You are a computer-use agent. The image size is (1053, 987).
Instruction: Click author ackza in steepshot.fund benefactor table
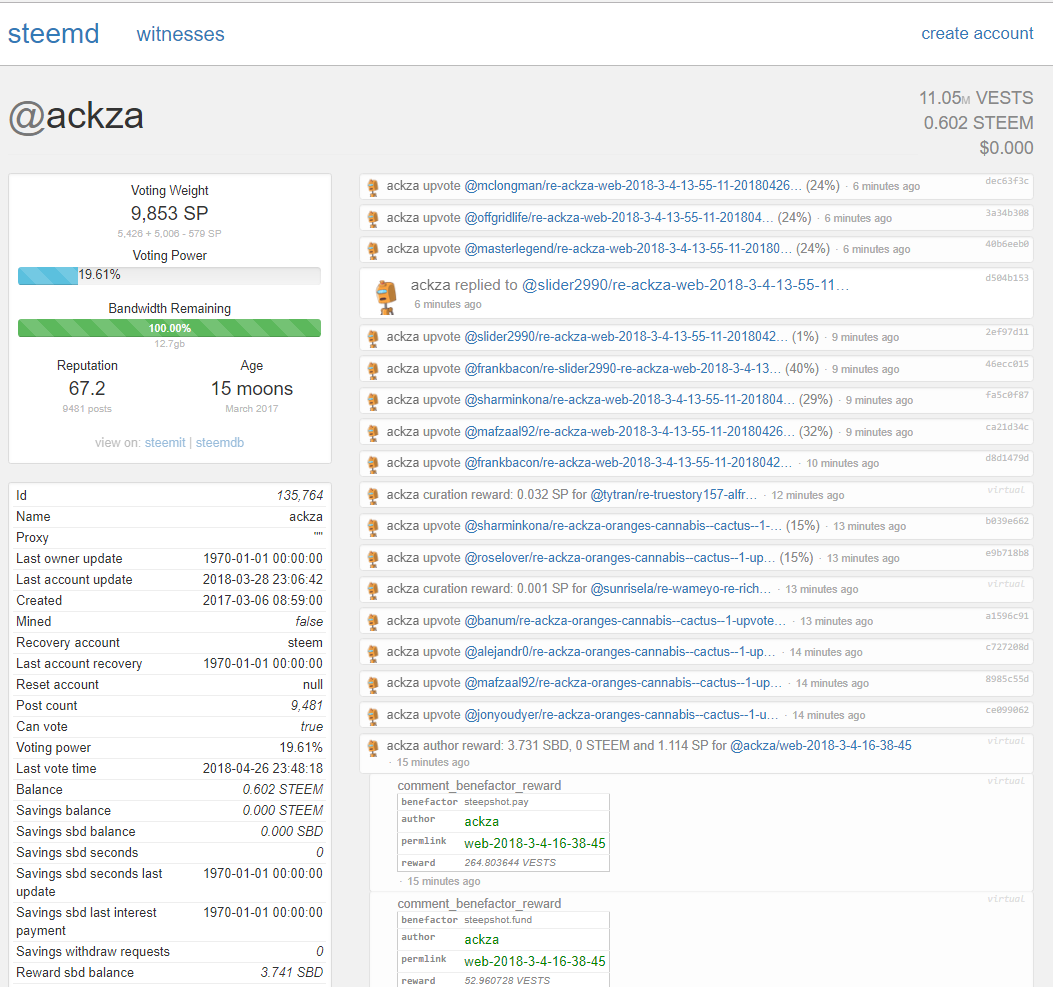[482, 939]
